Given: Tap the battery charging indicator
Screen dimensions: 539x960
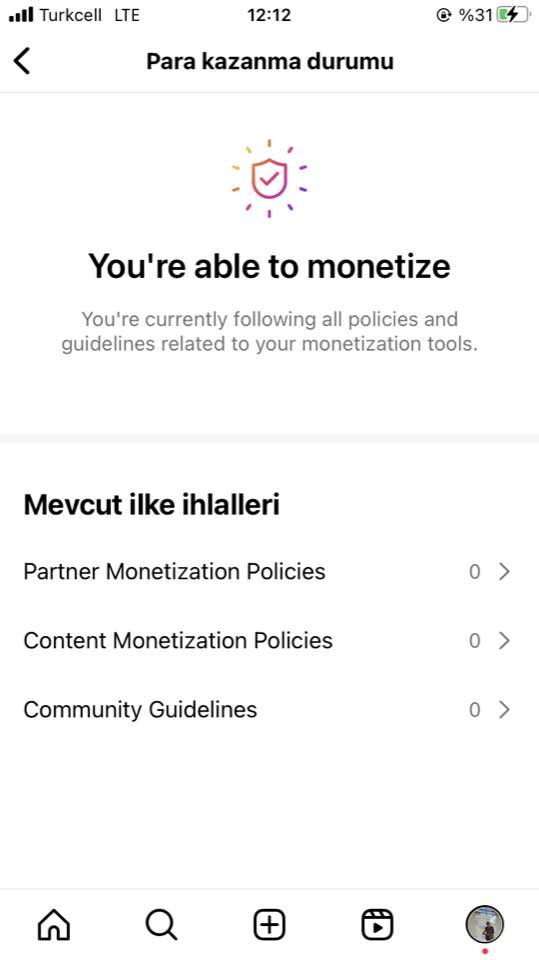Looking at the screenshot, I should [x=512, y=15].
